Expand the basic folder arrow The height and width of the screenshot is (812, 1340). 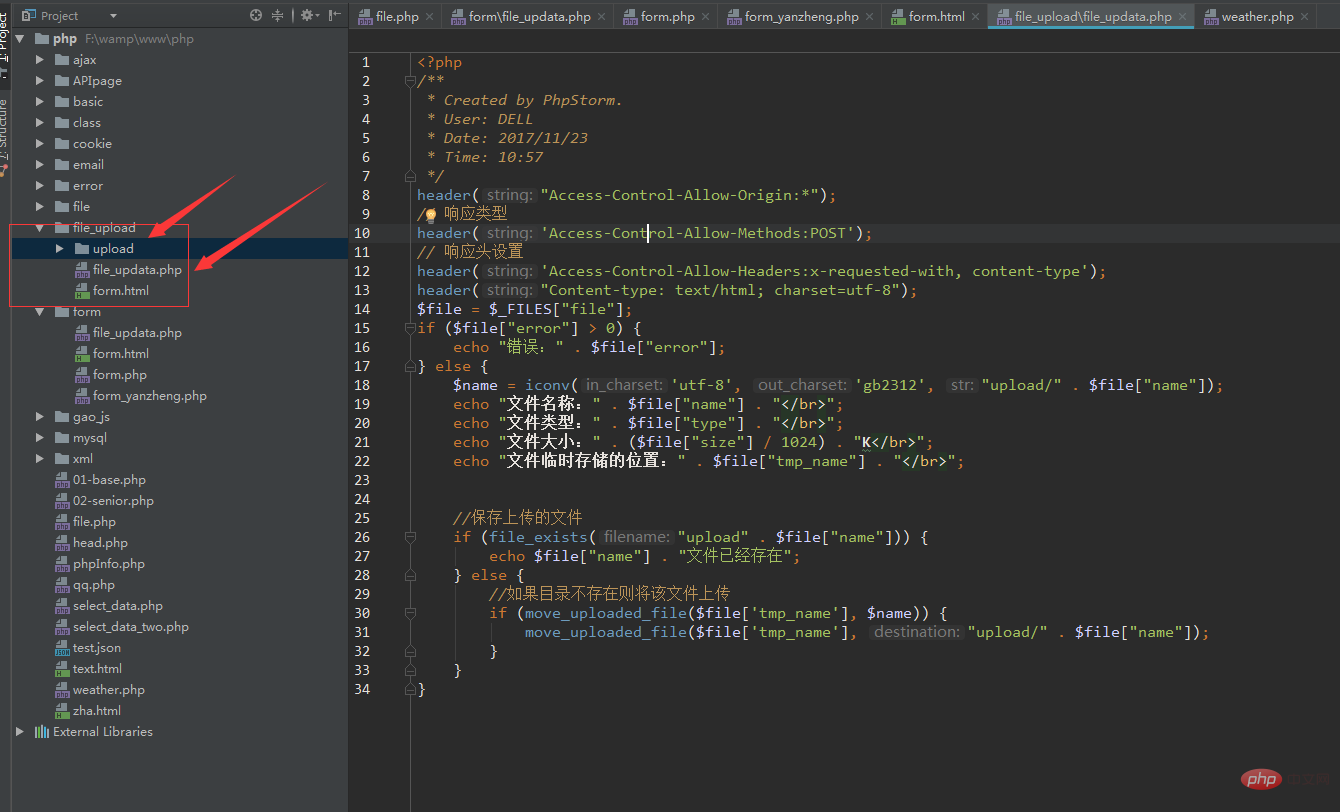(x=40, y=102)
